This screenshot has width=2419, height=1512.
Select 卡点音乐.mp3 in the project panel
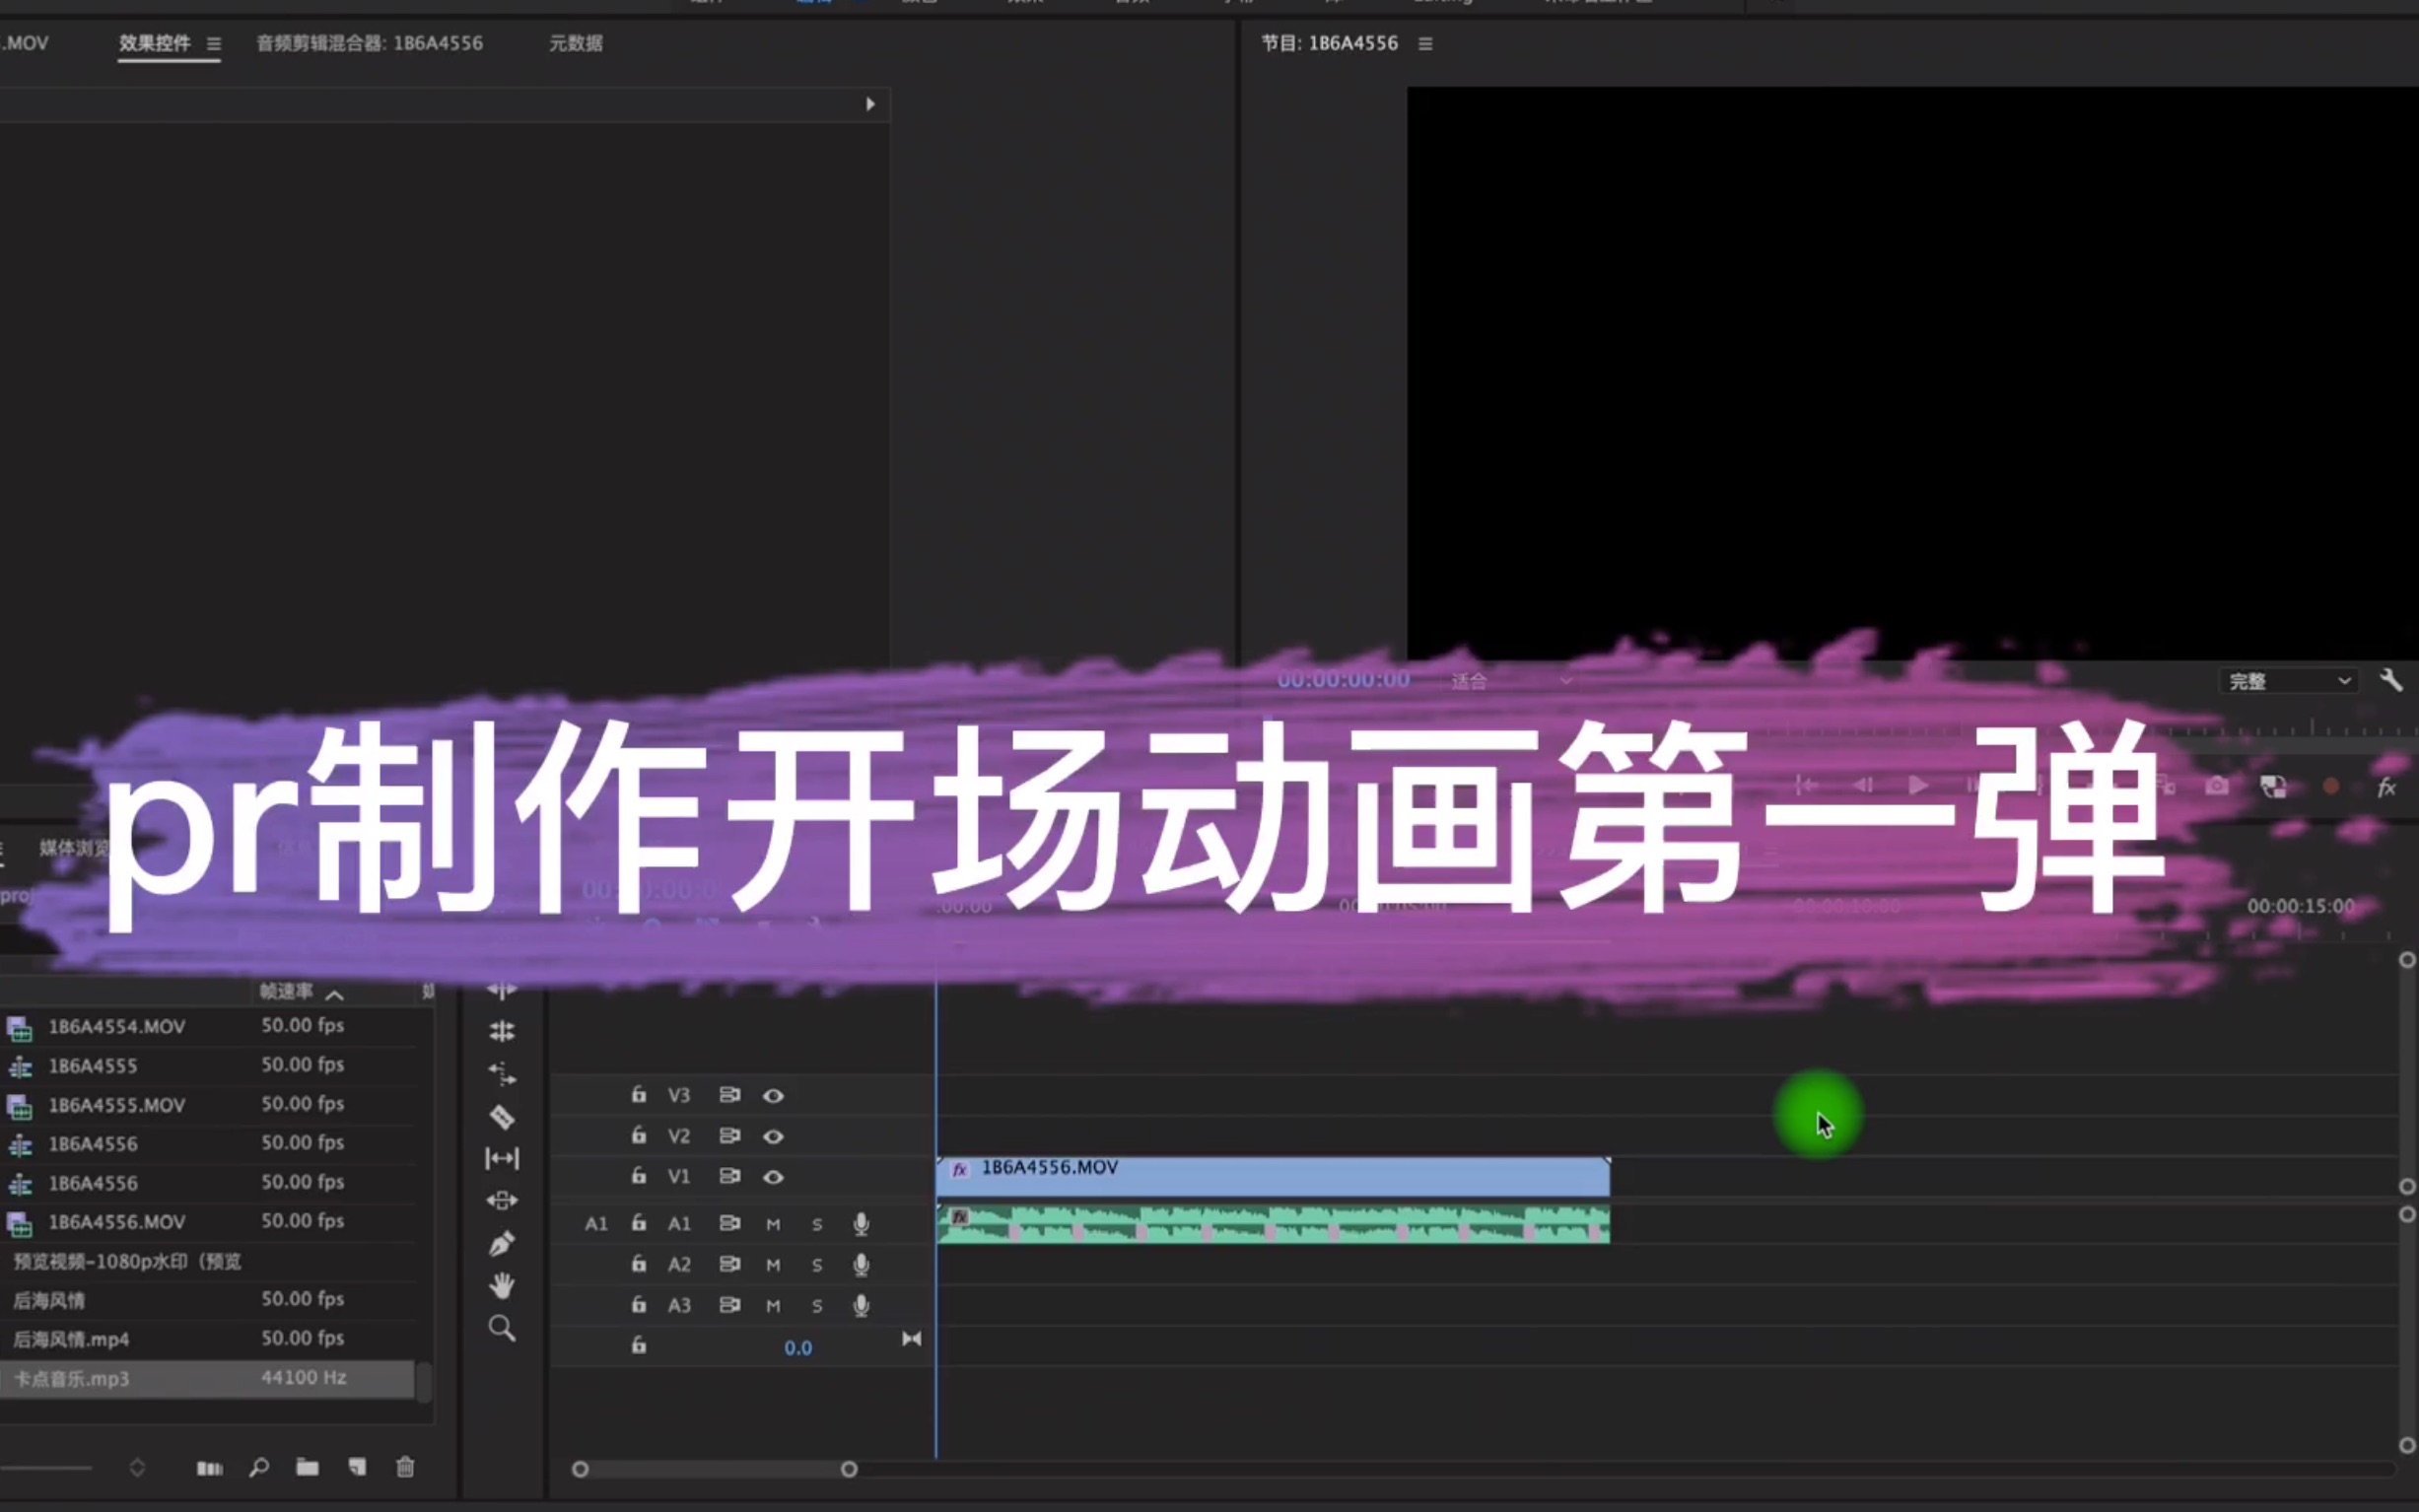[x=70, y=1378]
